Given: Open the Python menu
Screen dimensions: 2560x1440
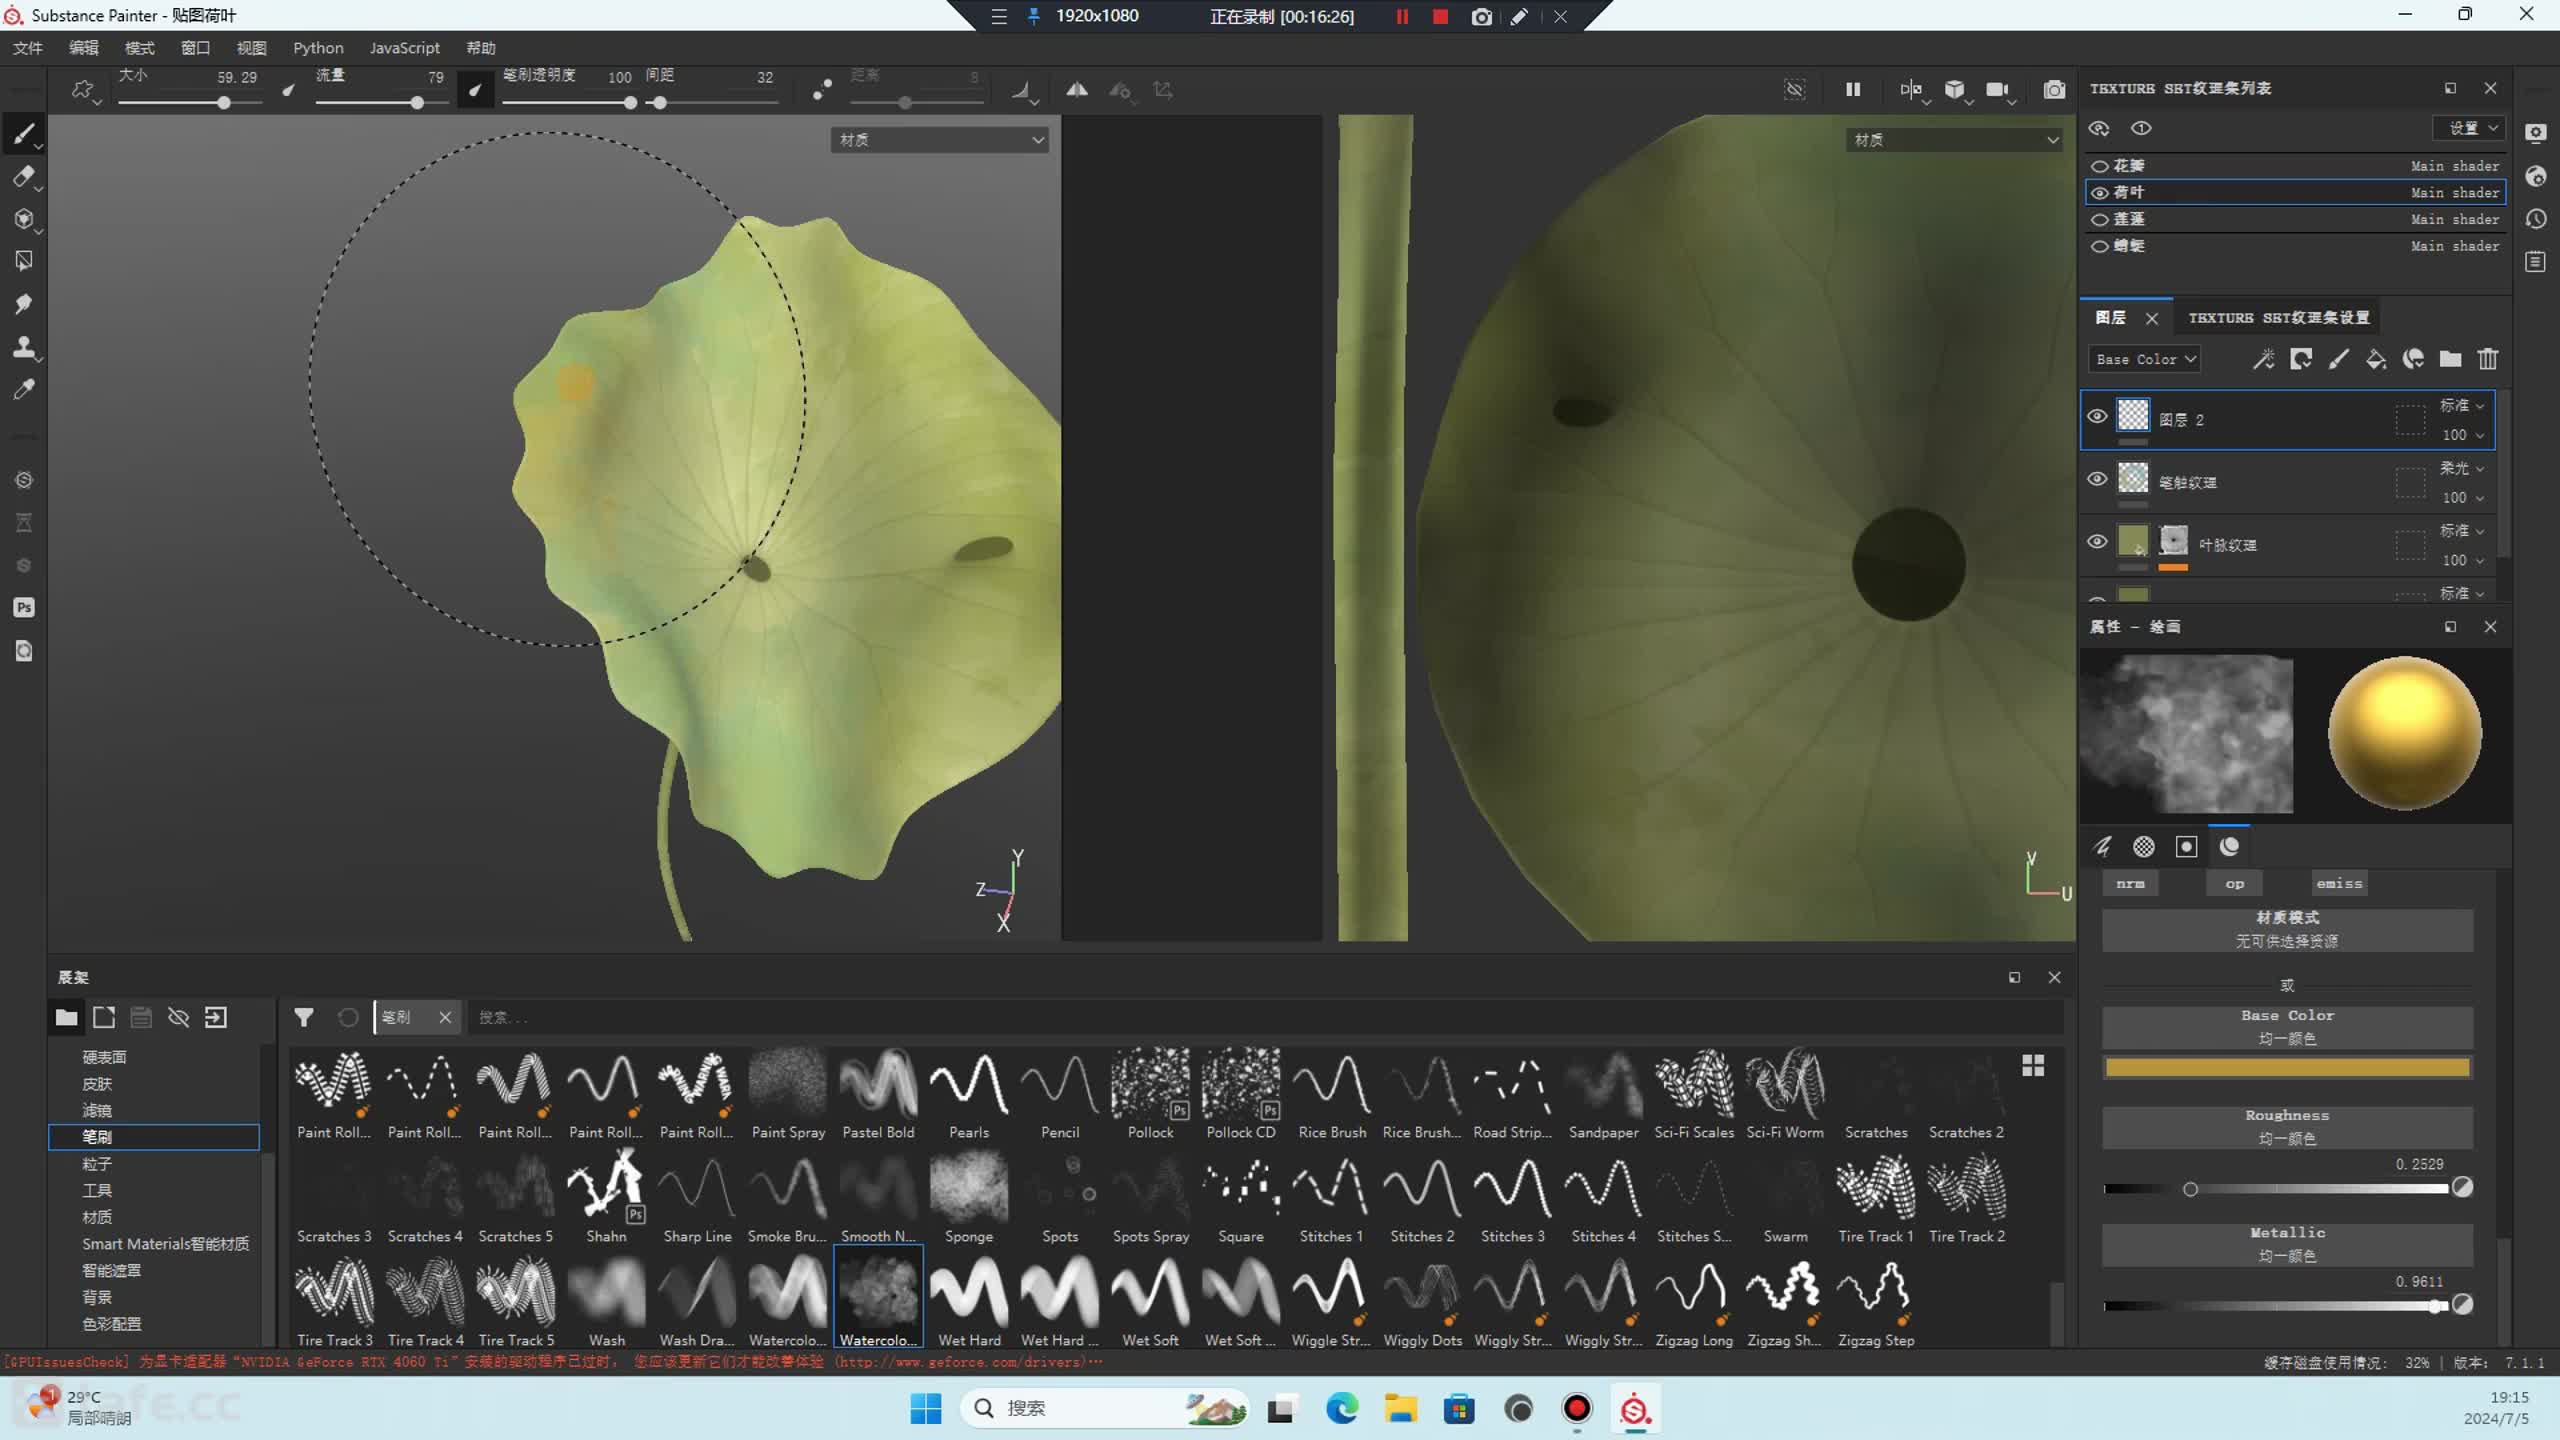Looking at the screenshot, I should (318, 48).
